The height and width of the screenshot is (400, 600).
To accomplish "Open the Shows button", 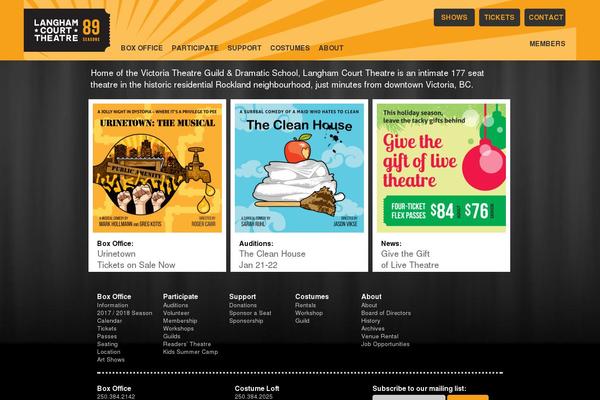I will 454,18.
